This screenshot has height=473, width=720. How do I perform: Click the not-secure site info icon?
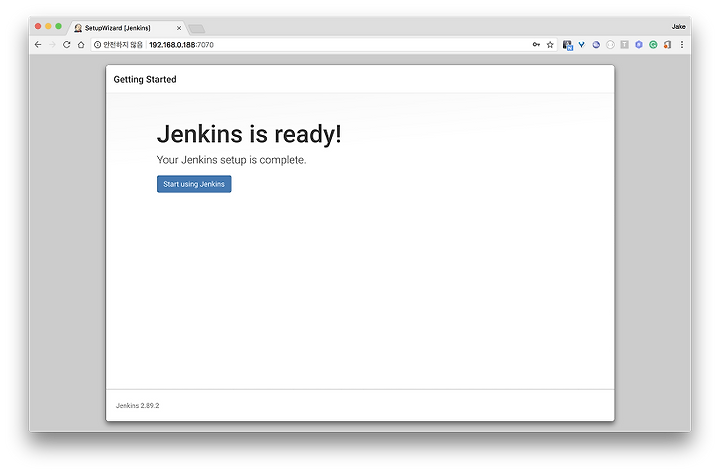pyautogui.click(x=97, y=45)
